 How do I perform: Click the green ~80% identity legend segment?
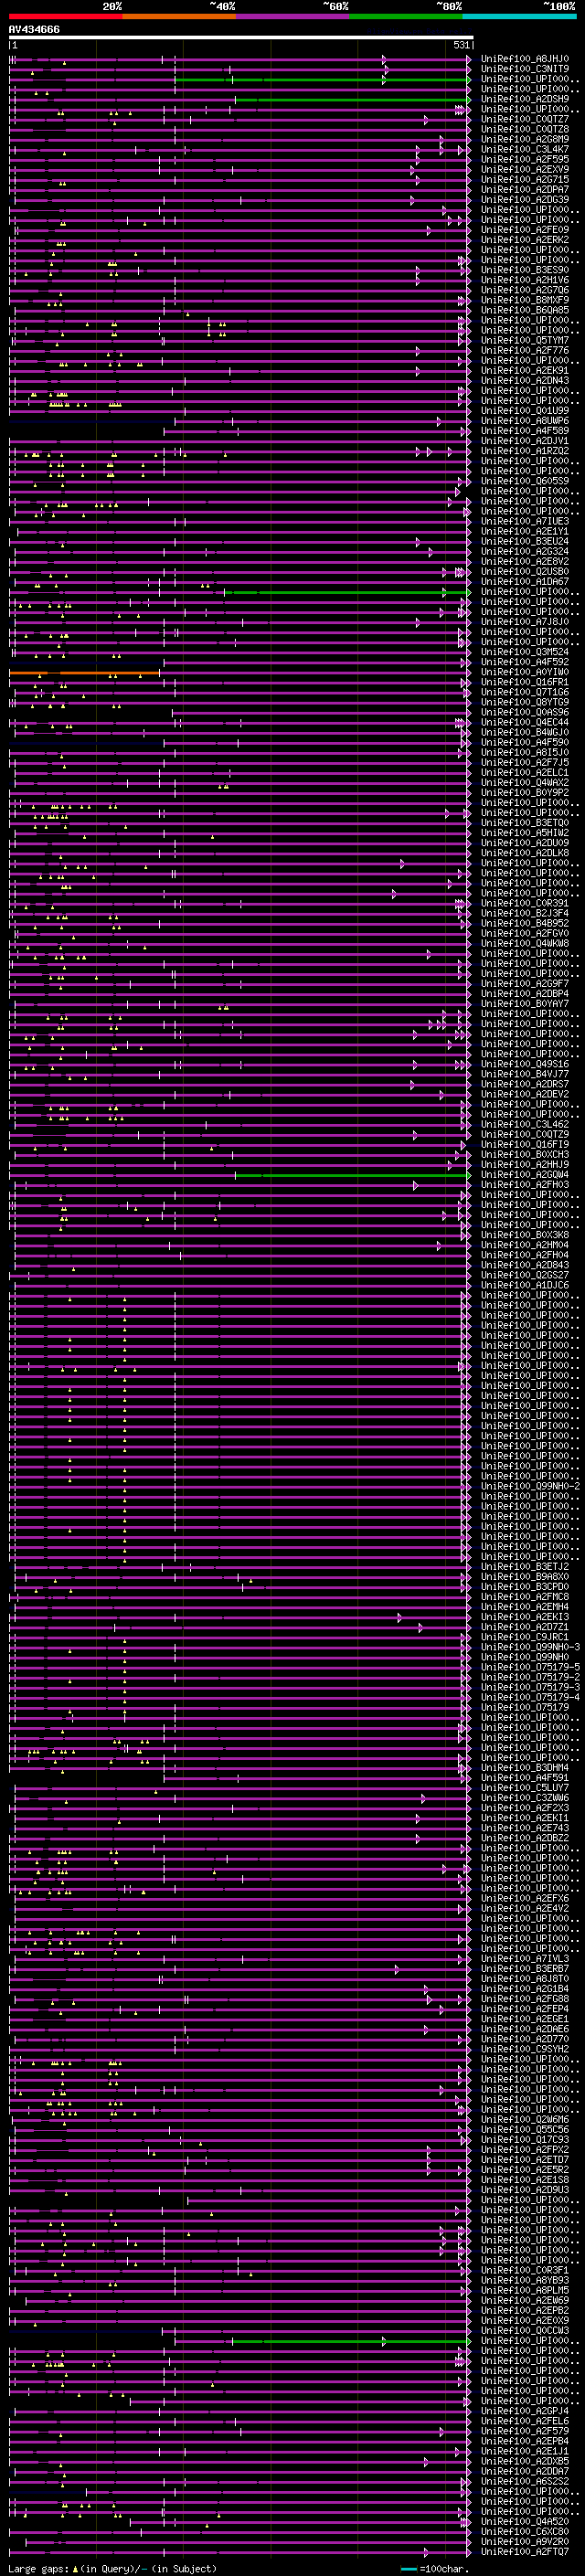[x=406, y=17]
